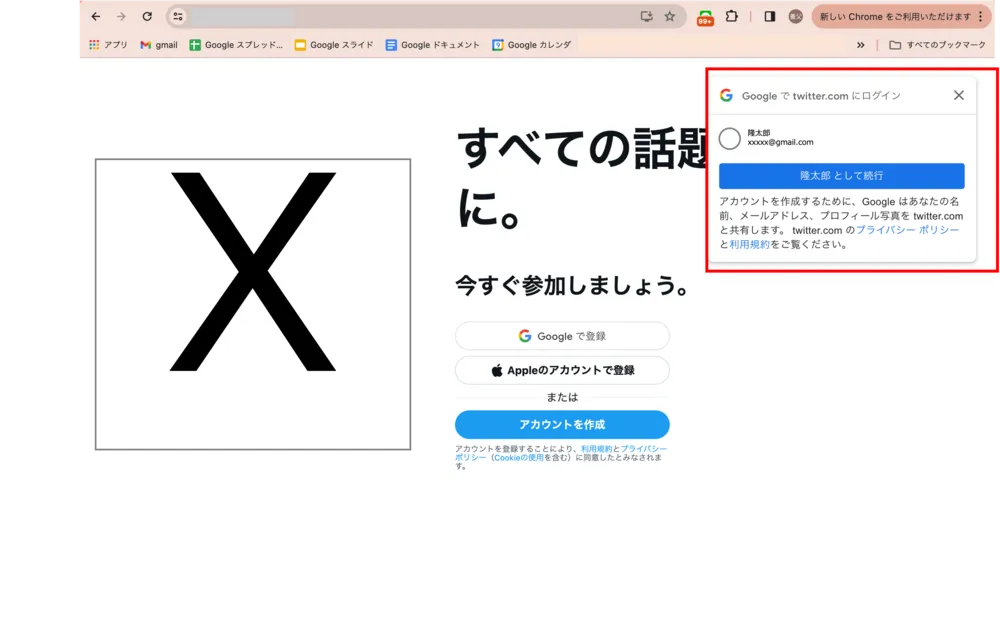Click Google で登録 button

pyautogui.click(x=562, y=336)
